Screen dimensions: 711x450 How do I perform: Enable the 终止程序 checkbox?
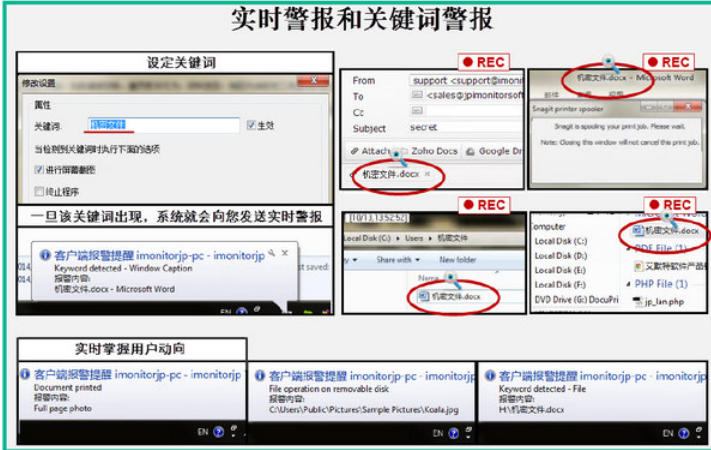pos(38,190)
